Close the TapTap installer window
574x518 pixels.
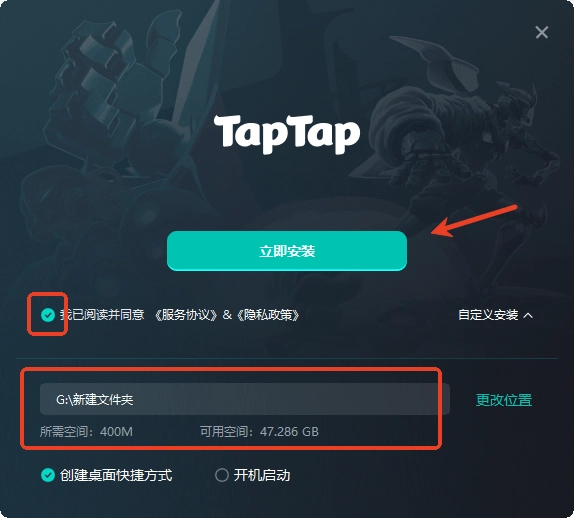coord(541,32)
